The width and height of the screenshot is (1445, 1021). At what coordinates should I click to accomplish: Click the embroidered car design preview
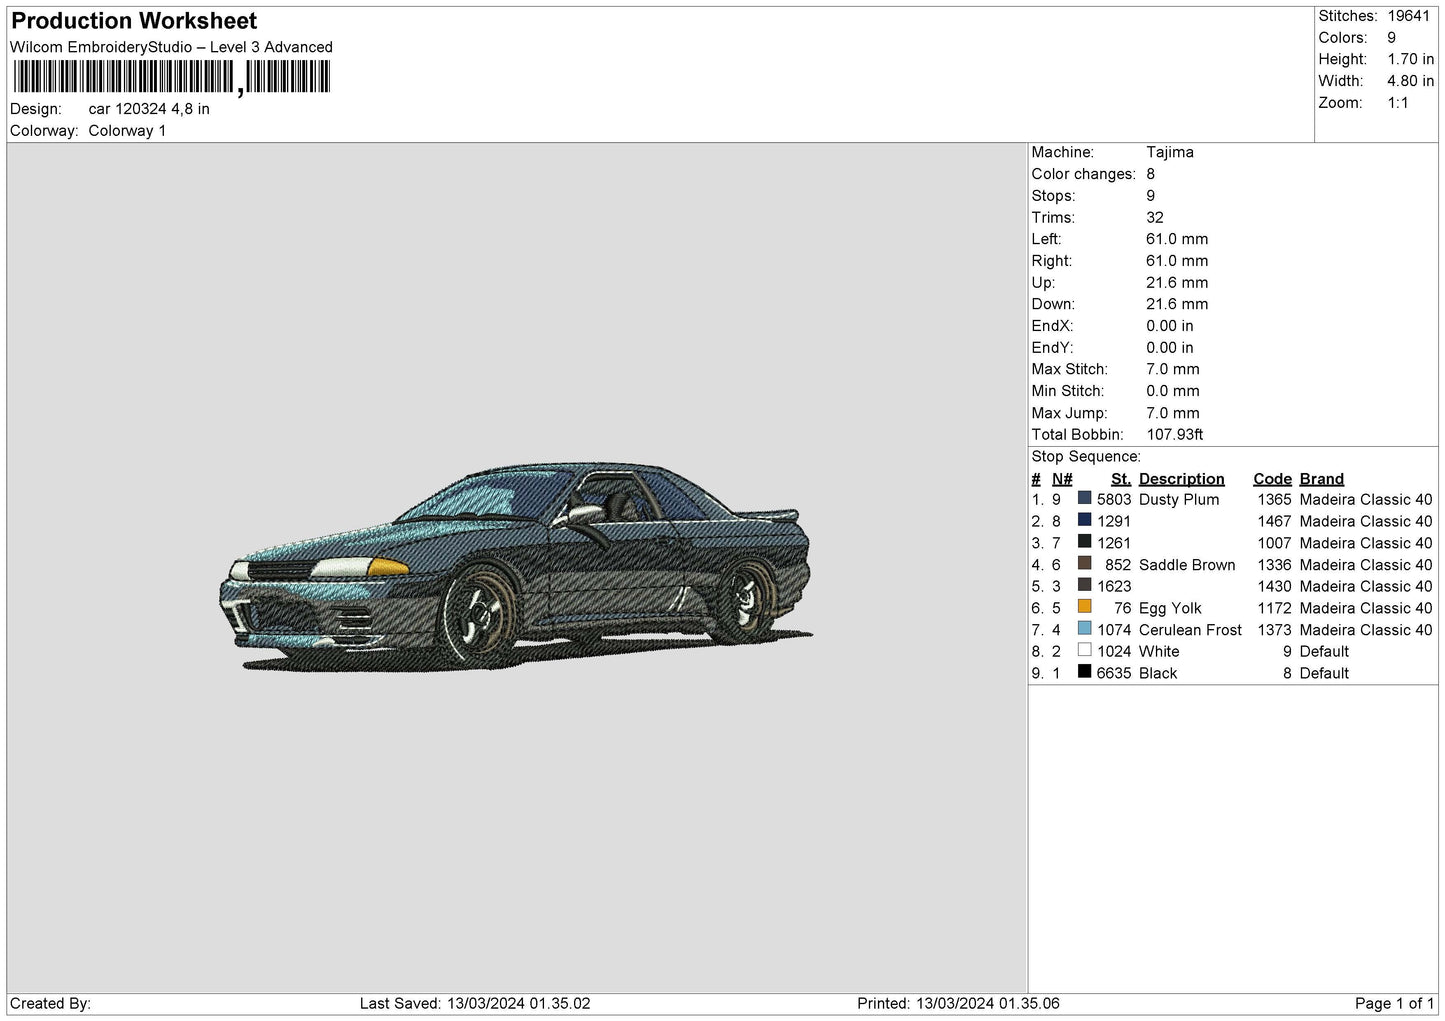(x=516, y=566)
